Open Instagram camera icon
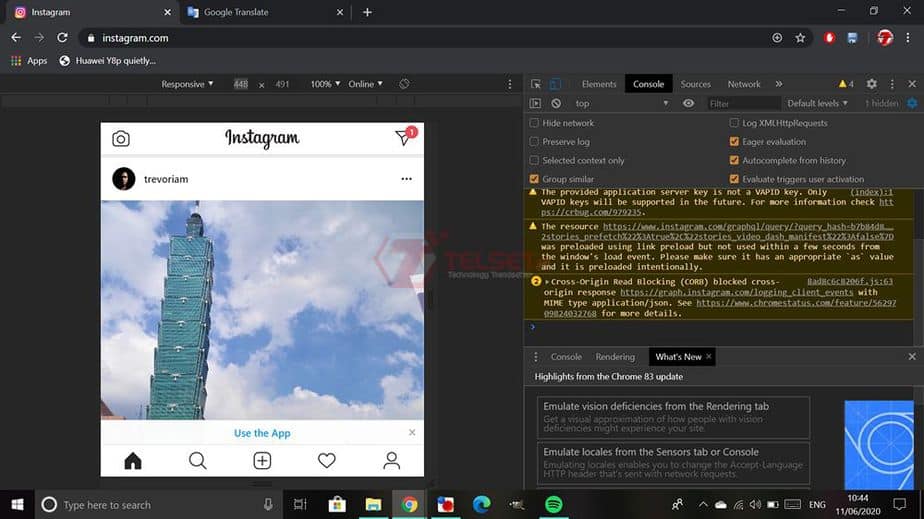924x519 pixels. [x=121, y=139]
